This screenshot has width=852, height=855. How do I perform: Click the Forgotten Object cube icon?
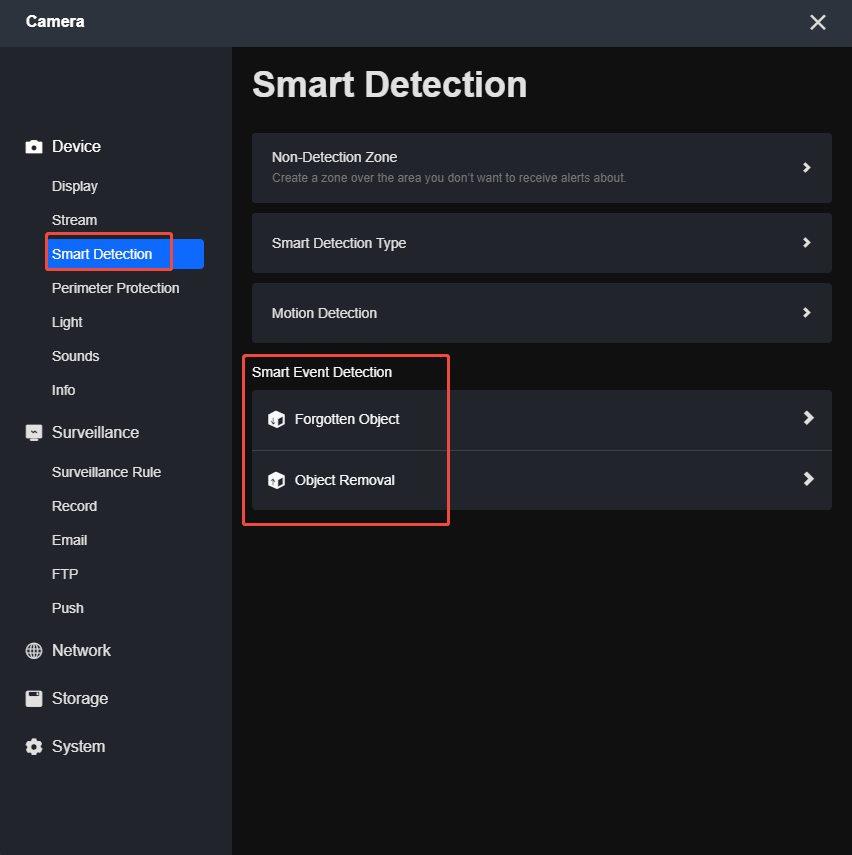pyautogui.click(x=277, y=419)
